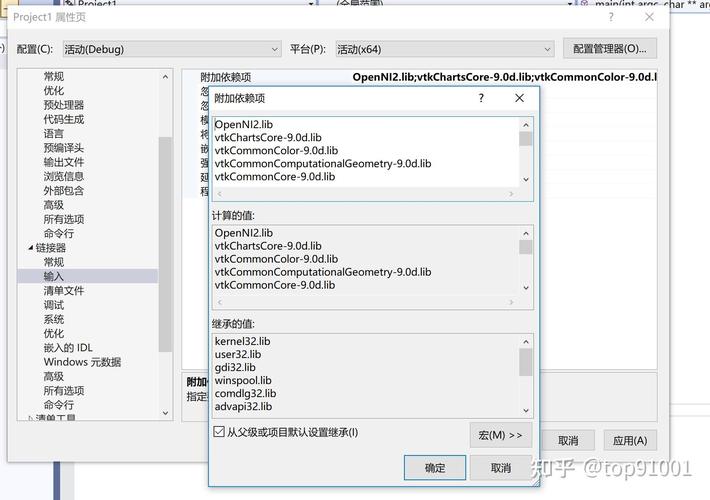Click 取消 in the Project1 property page

(568, 441)
